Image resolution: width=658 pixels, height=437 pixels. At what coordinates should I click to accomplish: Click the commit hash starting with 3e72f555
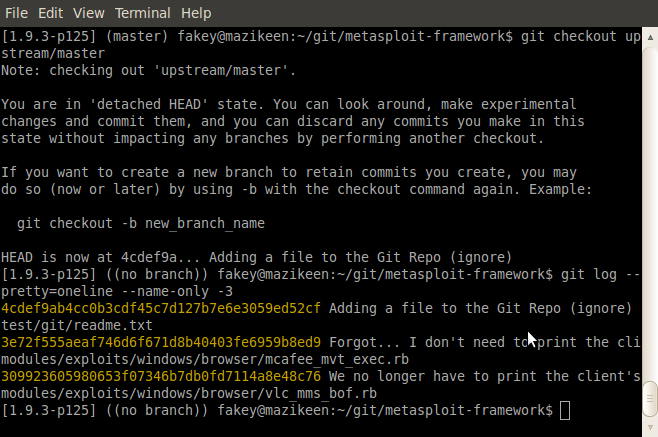coord(161,342)
